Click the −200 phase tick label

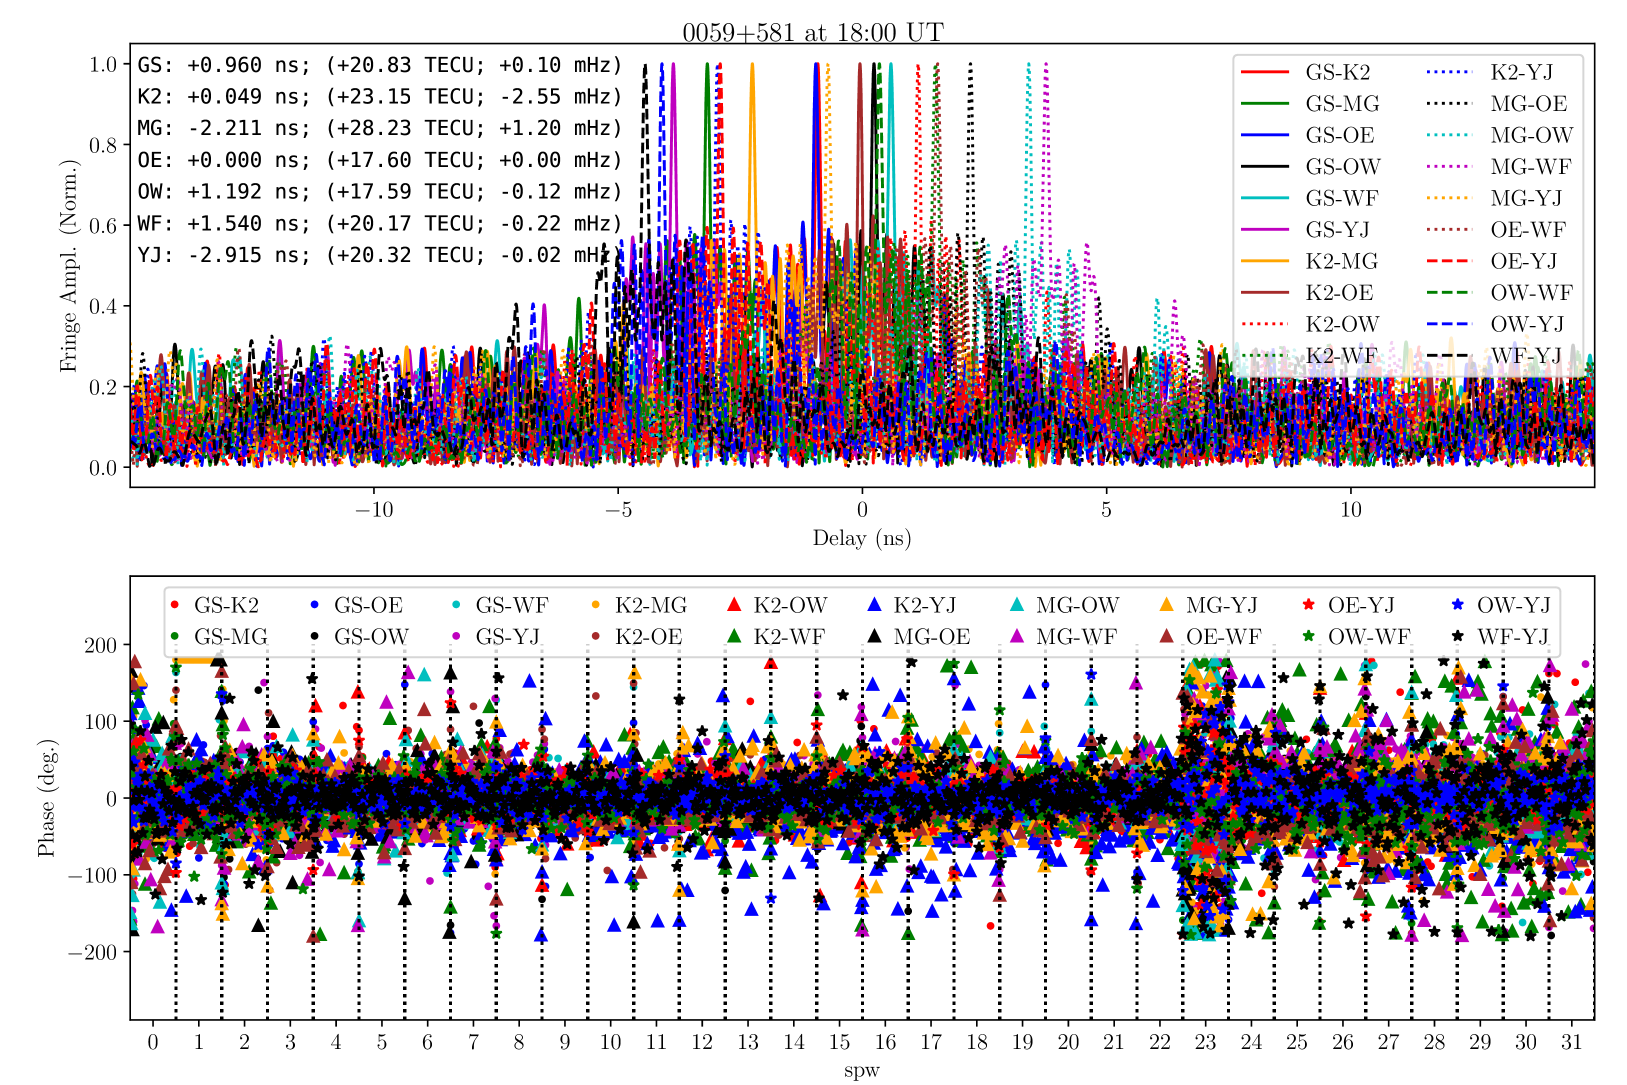pyautogui.click(x=93, y=952)
